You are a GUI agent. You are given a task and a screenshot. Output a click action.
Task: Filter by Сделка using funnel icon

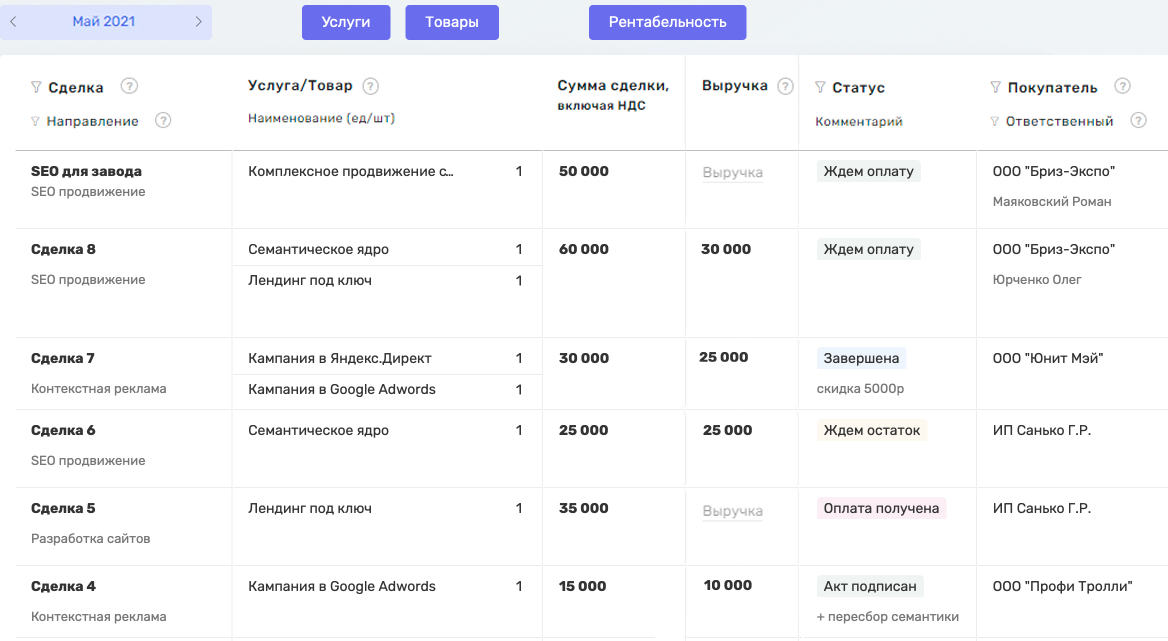pyautogui.click(x=36, y=87)
